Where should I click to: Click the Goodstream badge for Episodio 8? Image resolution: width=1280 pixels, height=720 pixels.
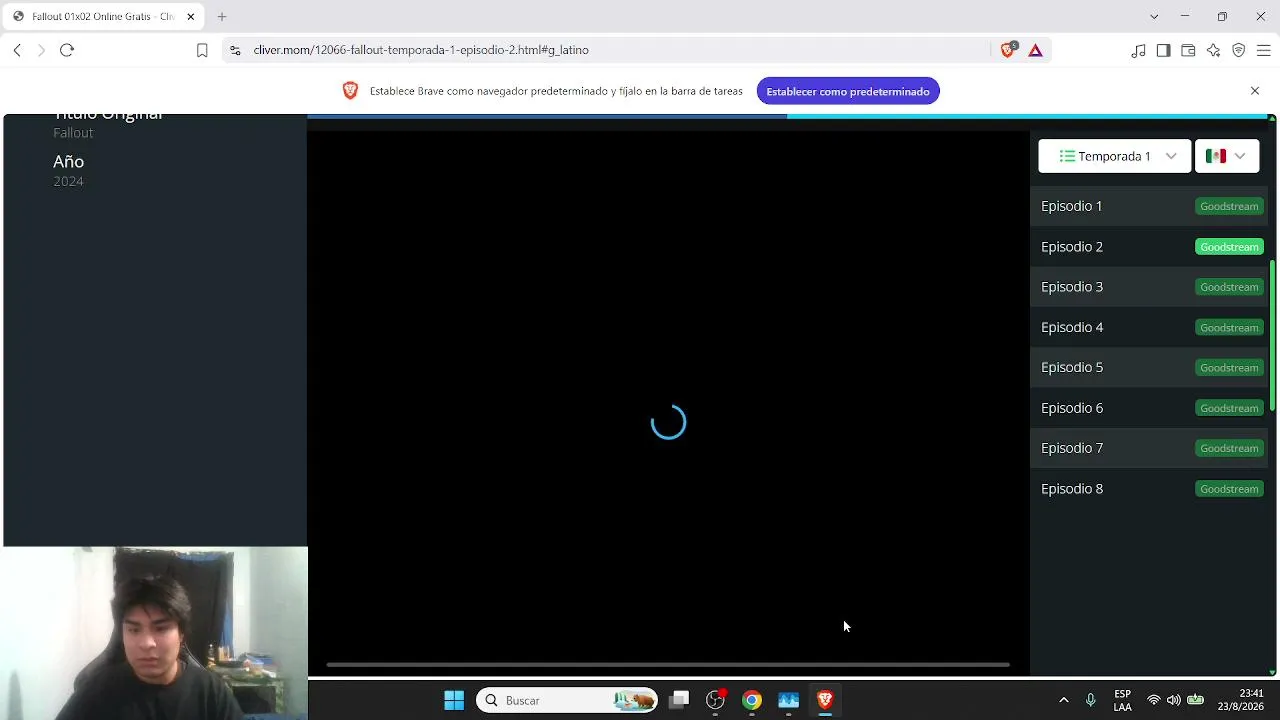[x=1229, y=489]
